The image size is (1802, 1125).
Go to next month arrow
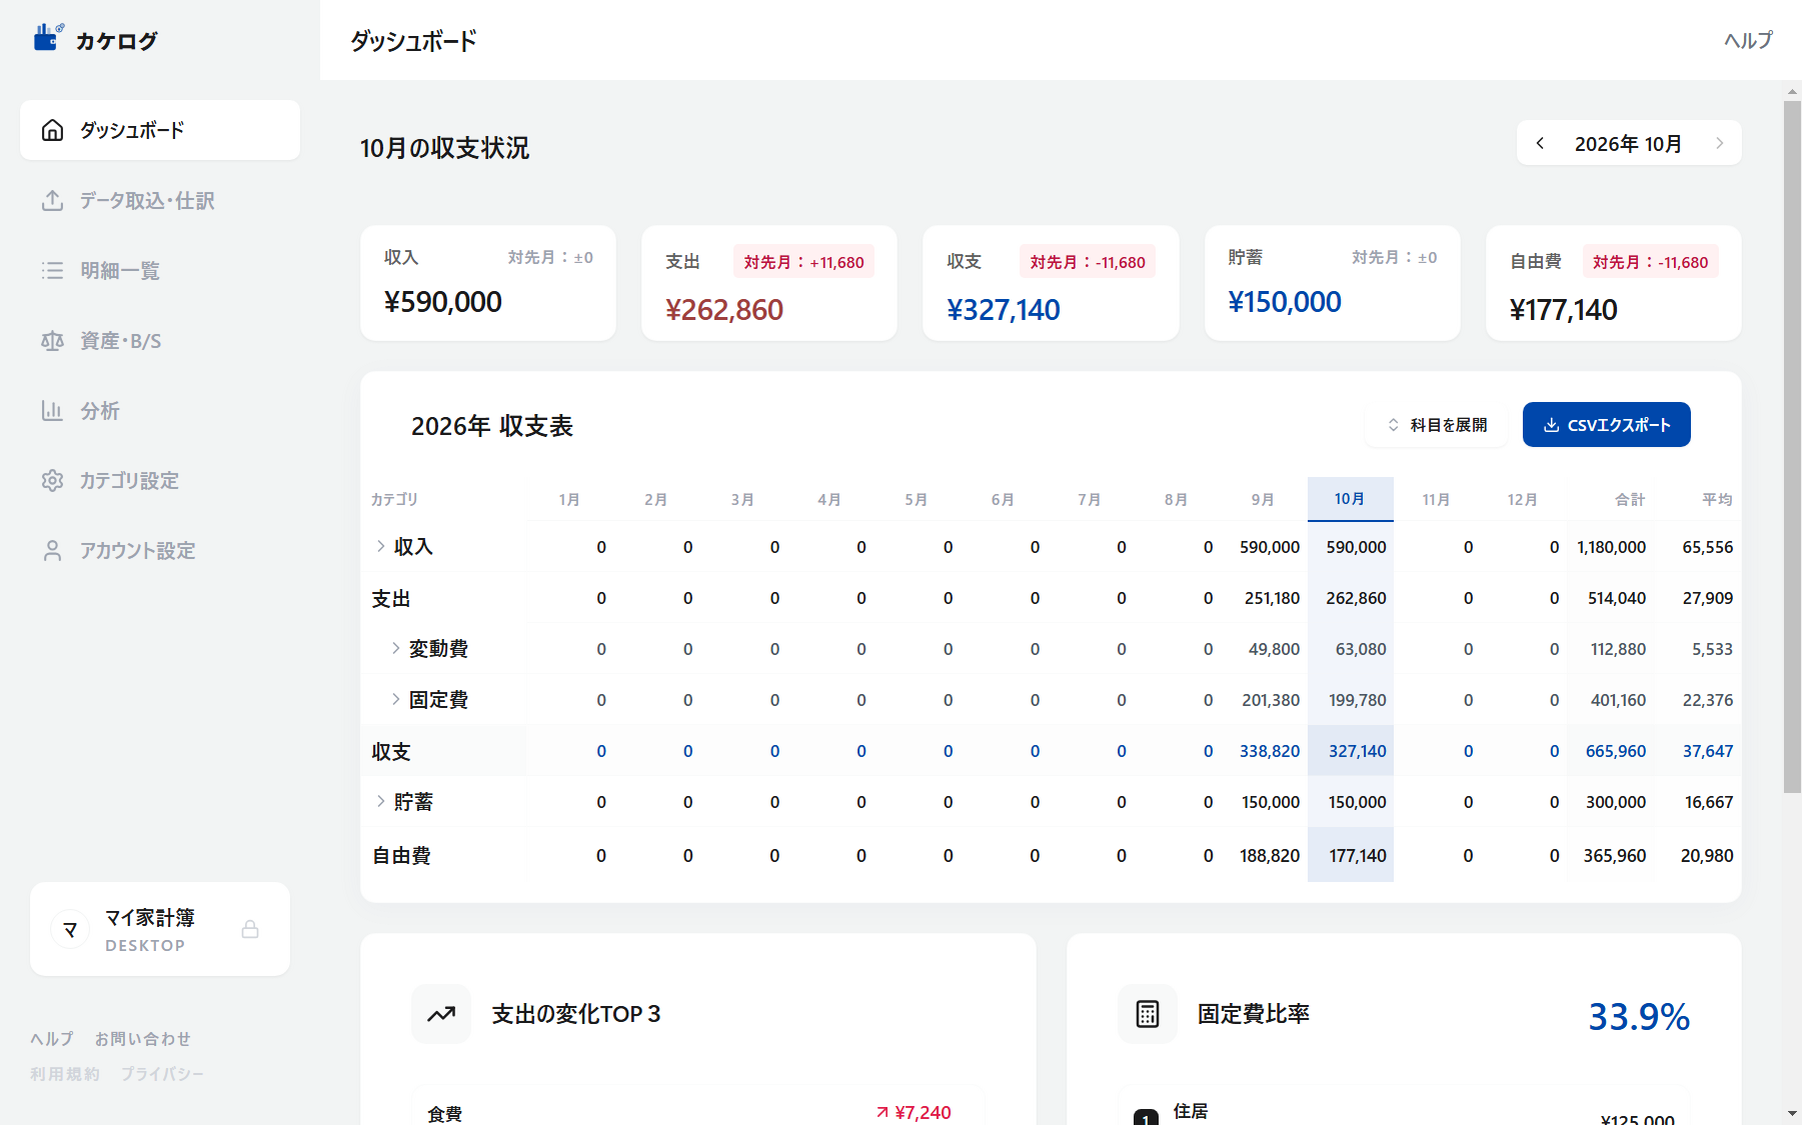pos(1719,143)
